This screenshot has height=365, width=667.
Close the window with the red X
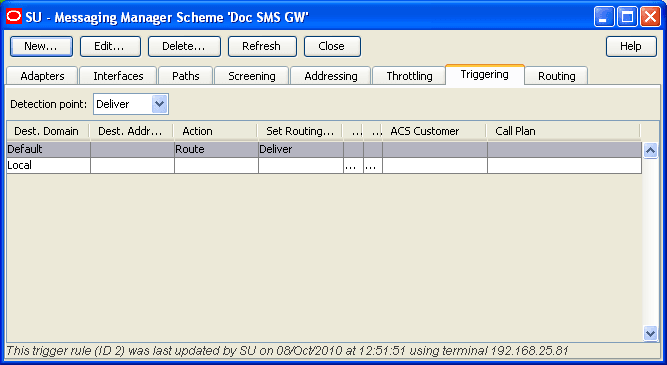click(x=650, y=17)
